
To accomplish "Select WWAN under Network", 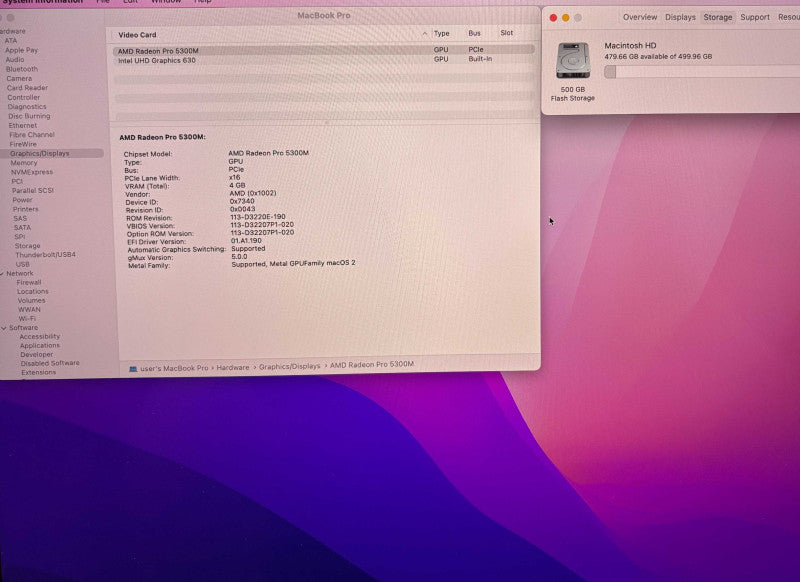I will coord(30,310).
